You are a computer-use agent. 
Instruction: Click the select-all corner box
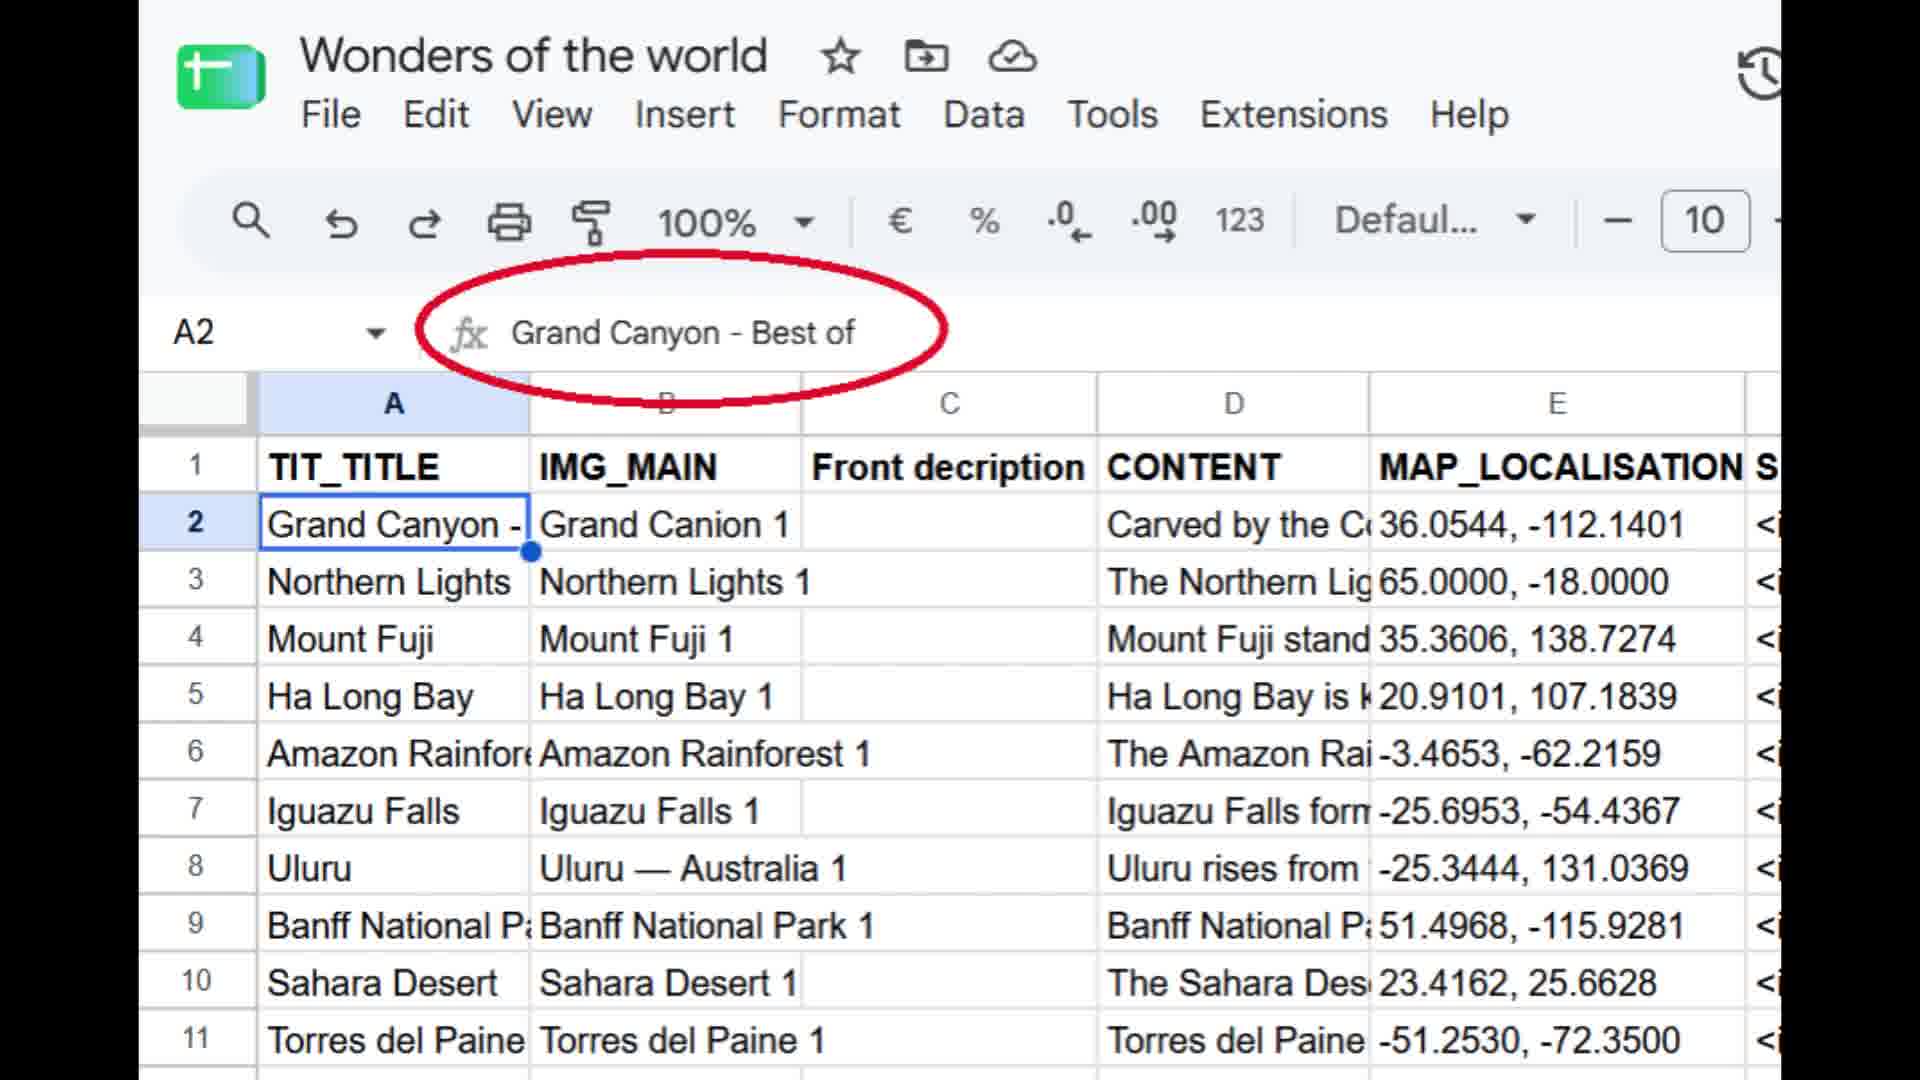click(196, 403)
